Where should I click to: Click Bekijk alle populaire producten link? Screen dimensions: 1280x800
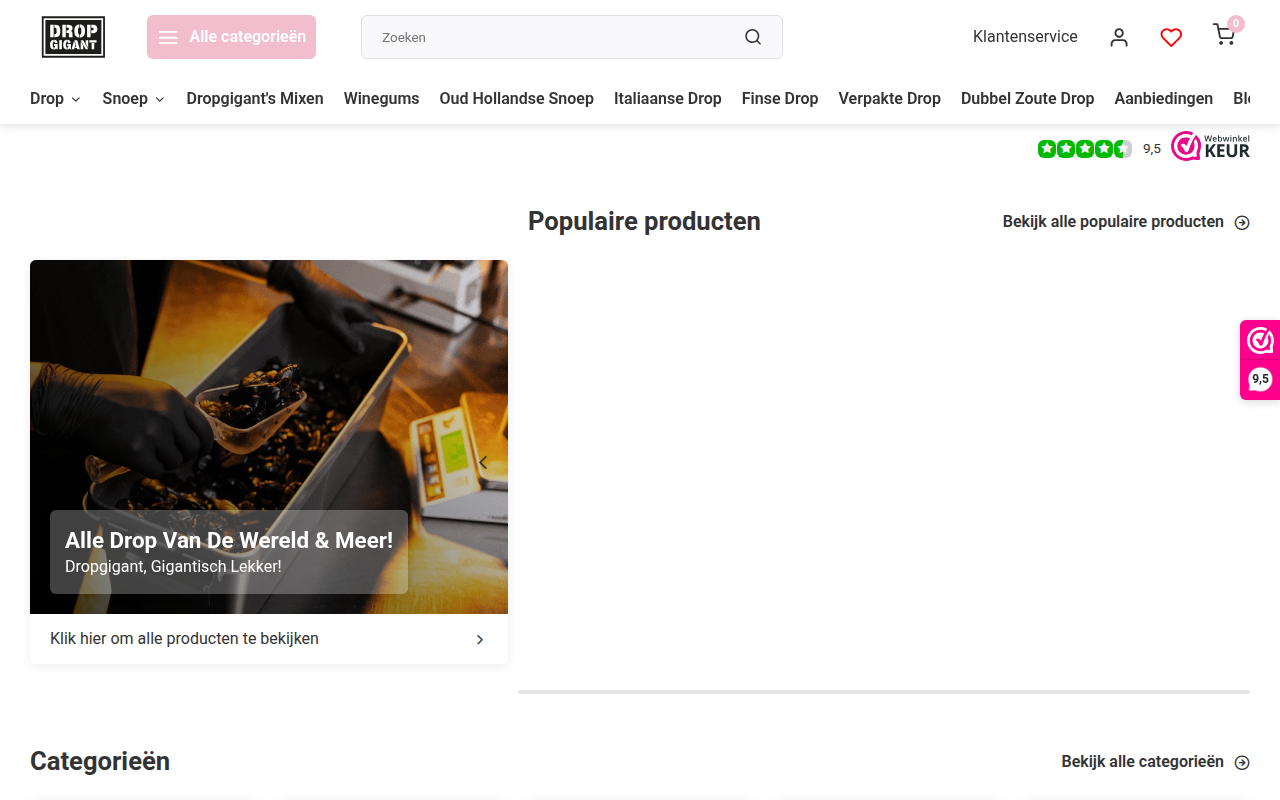1113,222
